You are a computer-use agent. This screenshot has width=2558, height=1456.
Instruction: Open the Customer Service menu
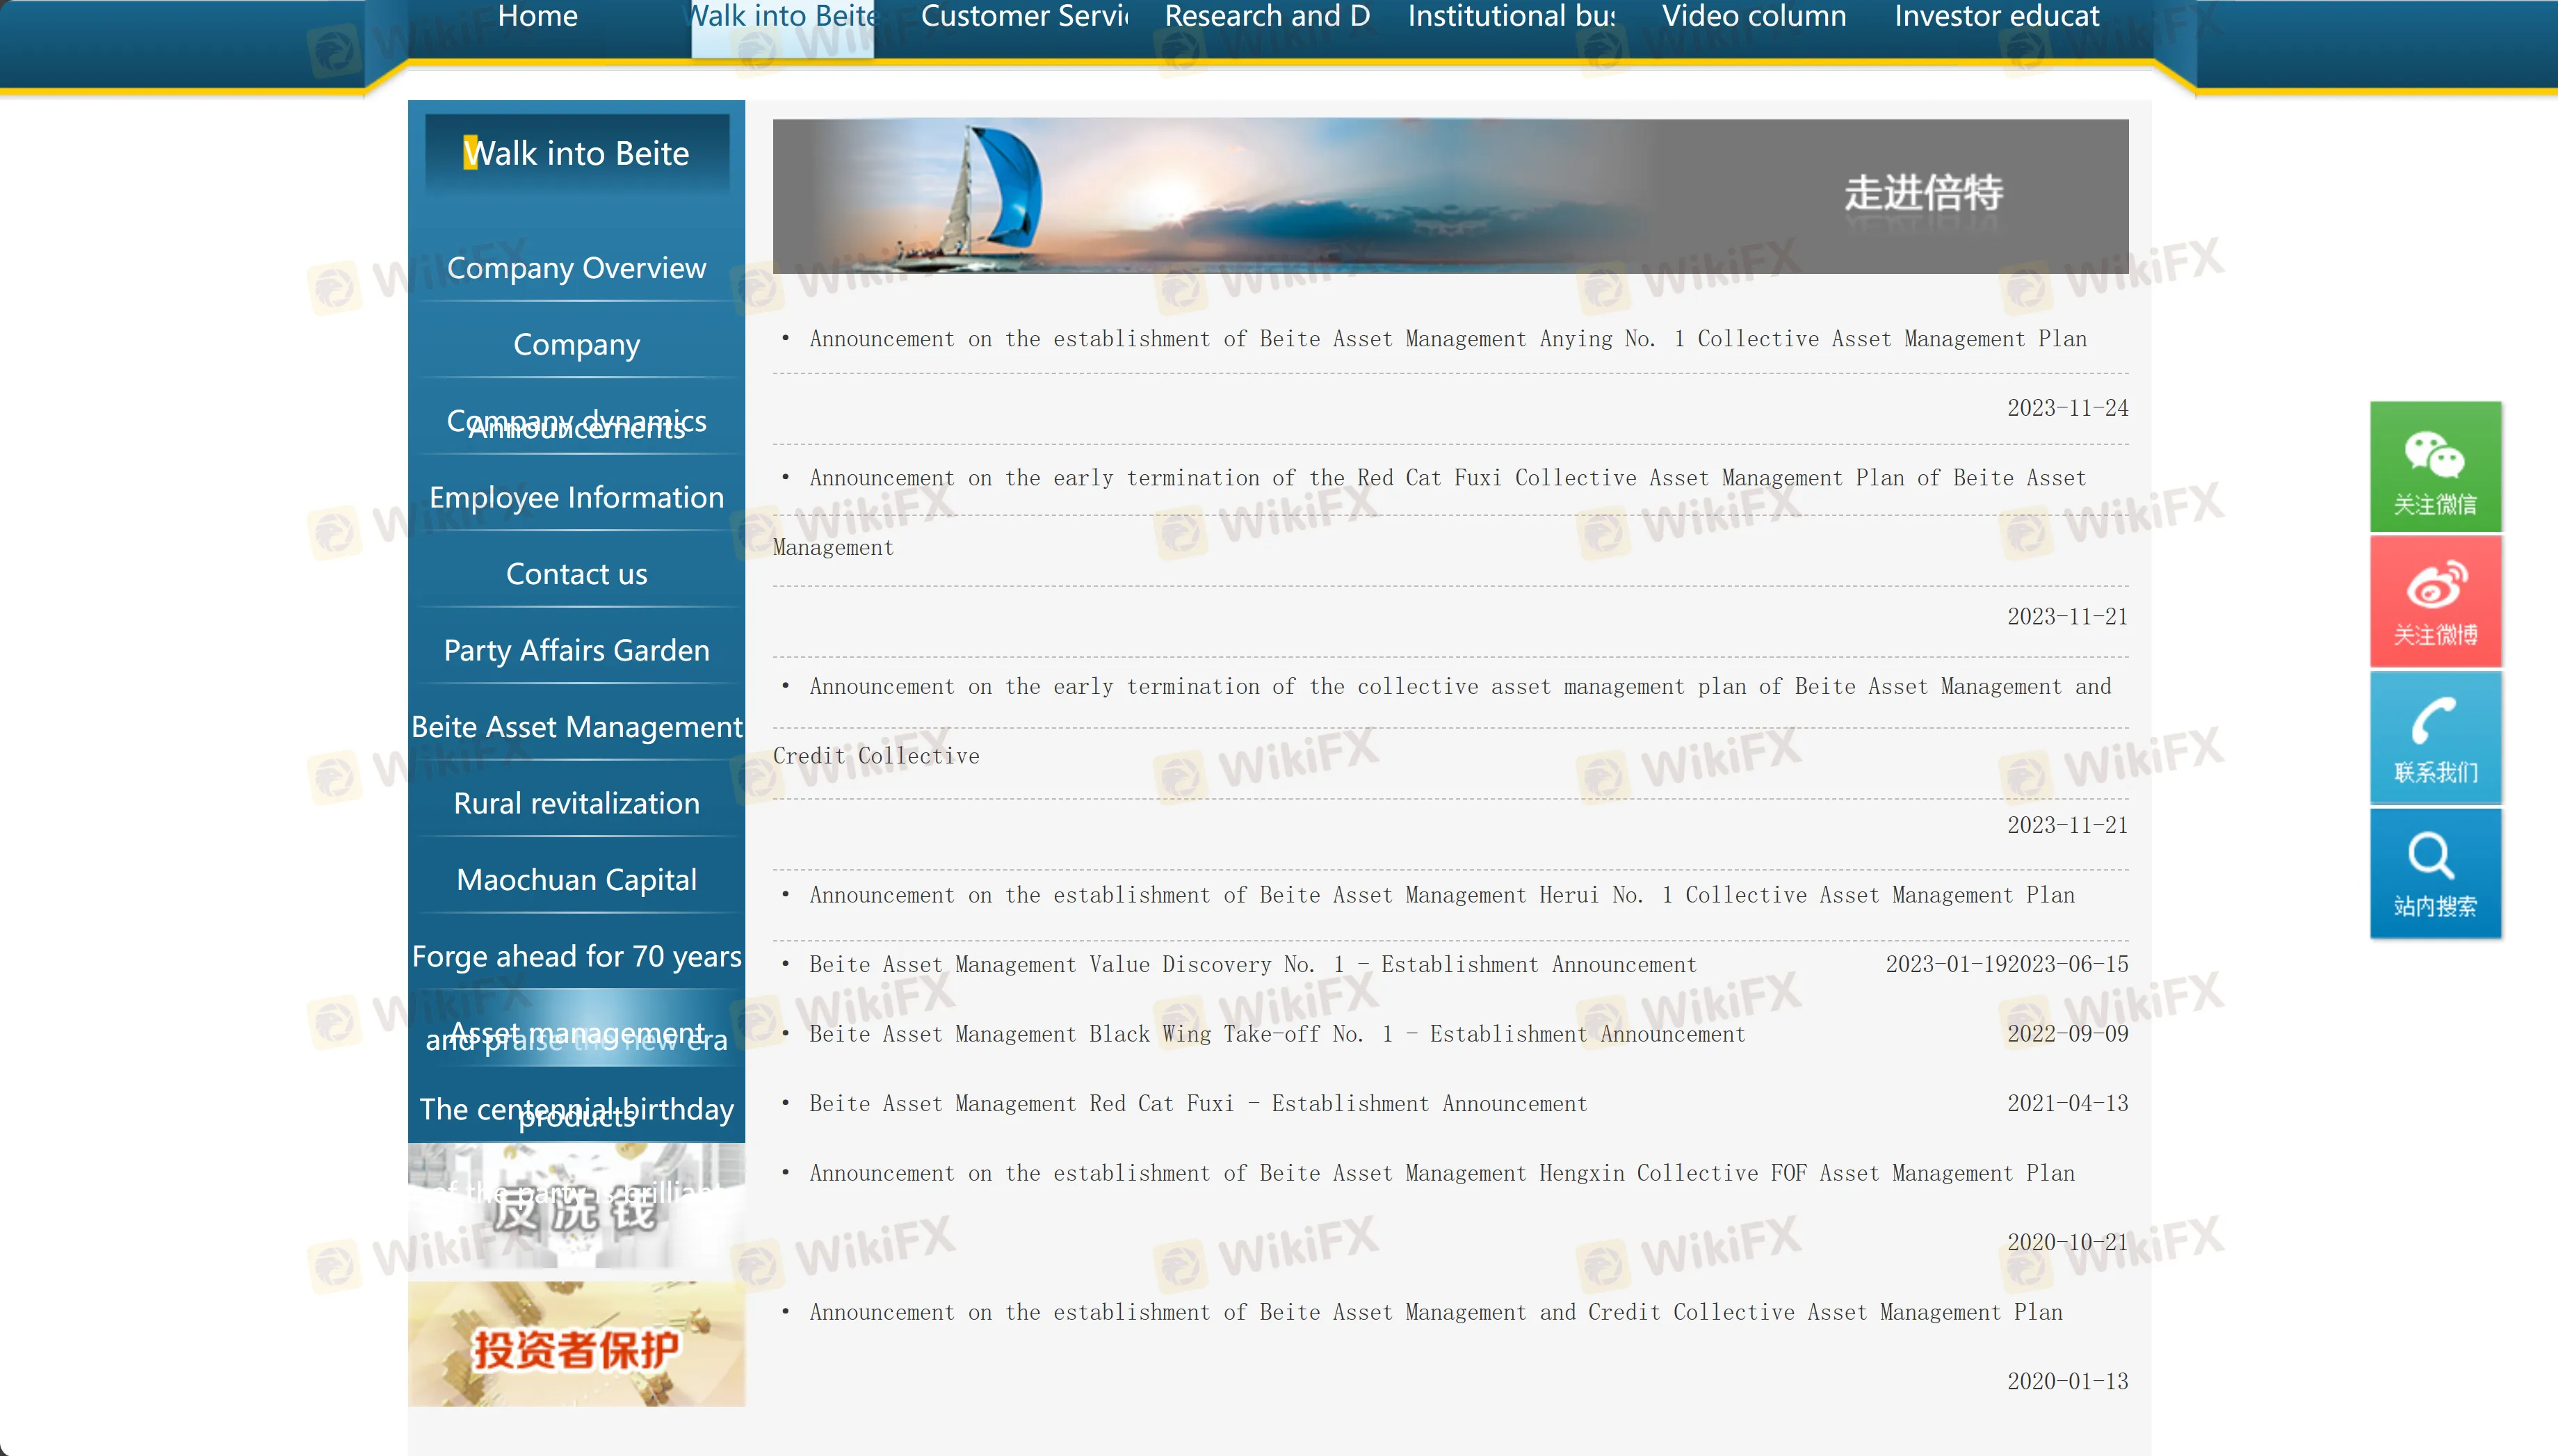click(x=1022, y=16)
